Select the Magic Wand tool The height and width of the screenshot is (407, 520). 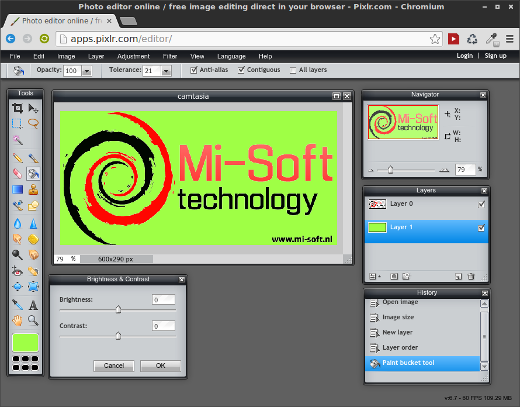[x=17, y=140]
